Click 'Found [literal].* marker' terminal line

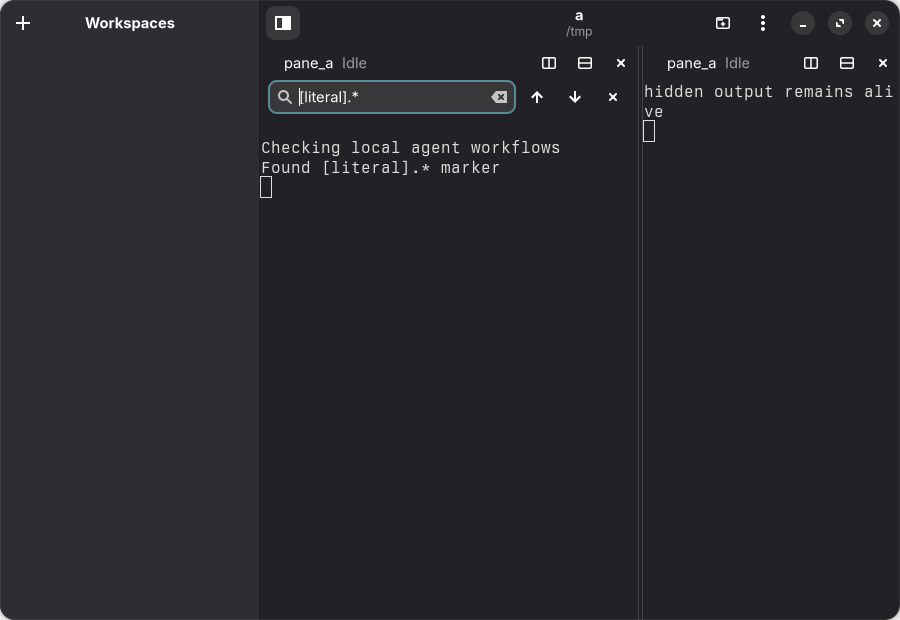(x=381, y=168)
